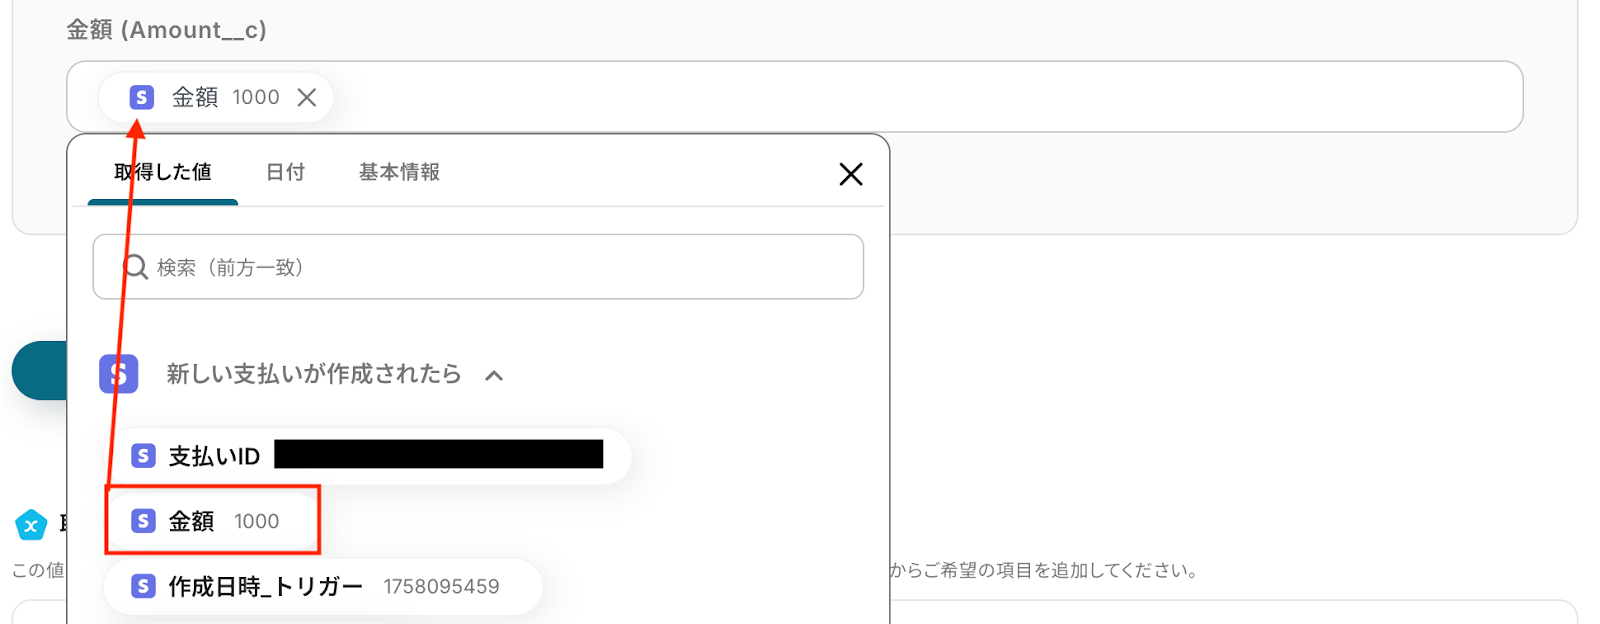Remove the 金額 1000 chip with X icon
The width and height of the screenshot is (1600, 624).
[x=307, y=97]
